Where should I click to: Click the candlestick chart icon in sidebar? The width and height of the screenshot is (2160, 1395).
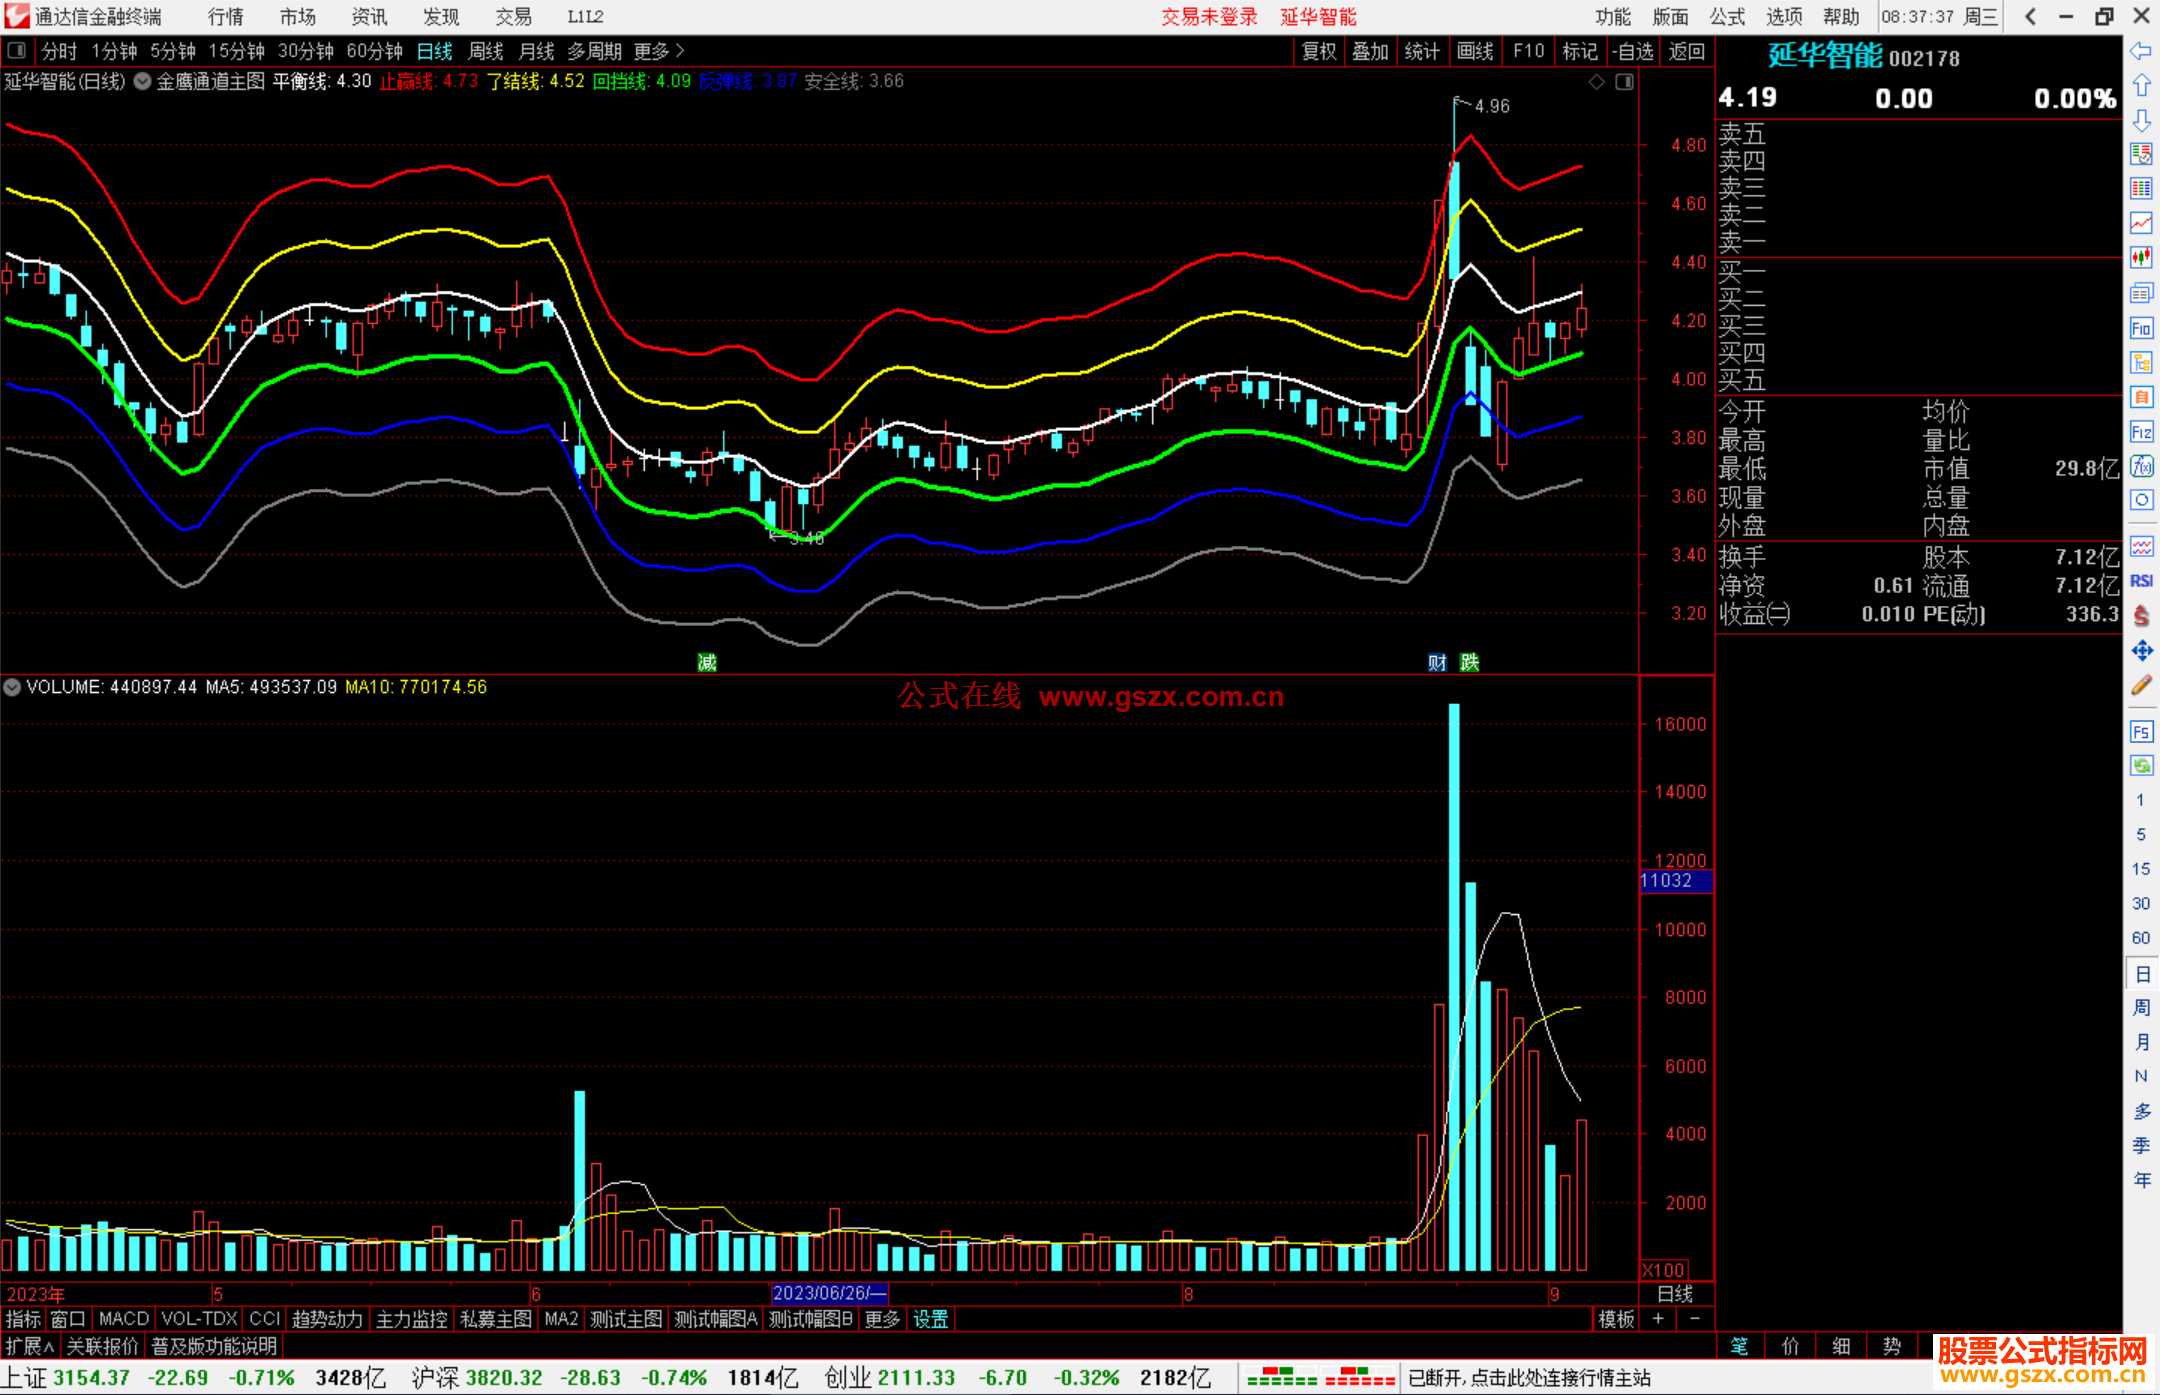click(x=2141, y=257)
